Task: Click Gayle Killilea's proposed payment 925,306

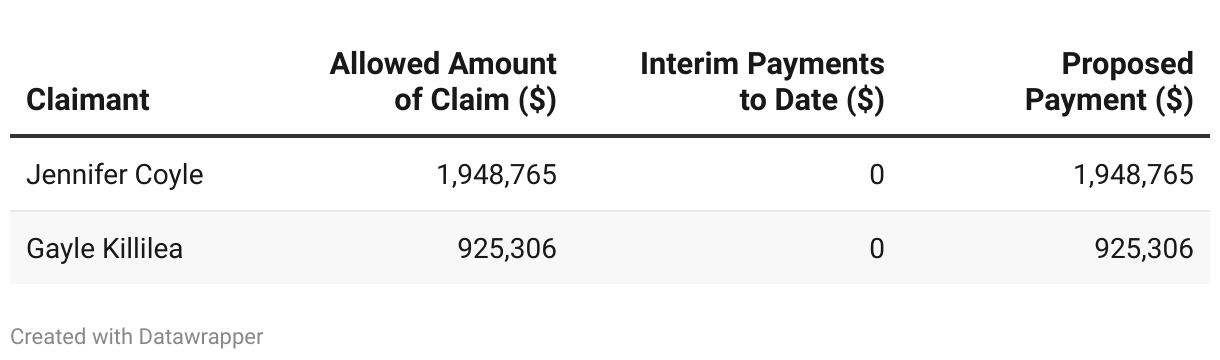Action: [1144, 248]
